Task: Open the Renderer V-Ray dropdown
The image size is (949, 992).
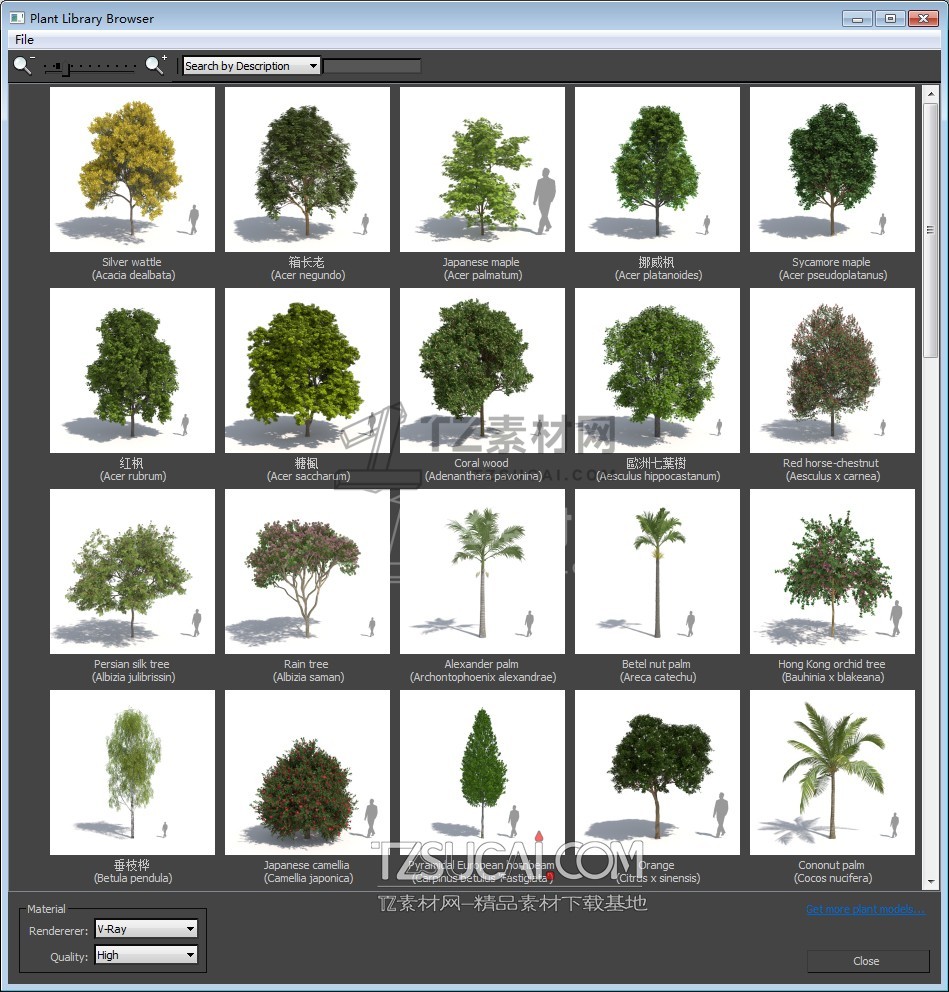Action: click(146, 929)
